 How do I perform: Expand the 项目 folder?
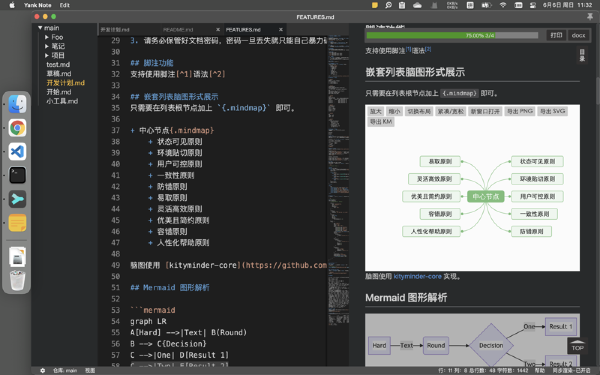(x=47, y=55)
